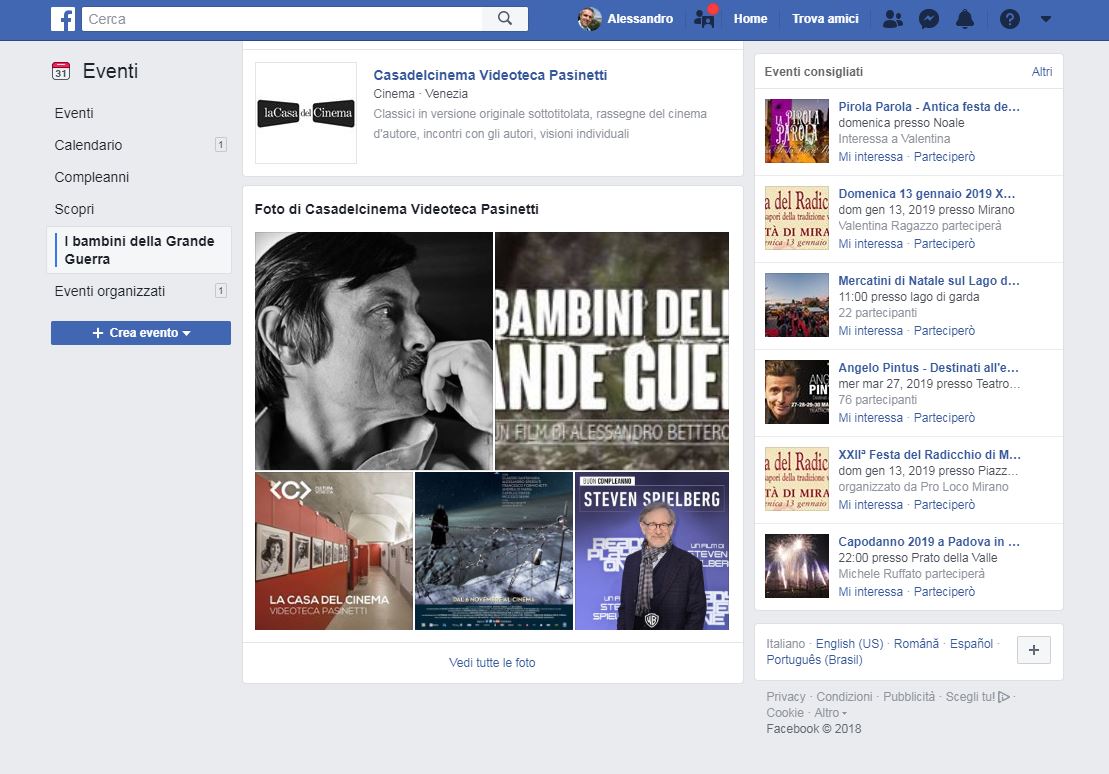Click Parteciperò for Festa del Radicchio

[x=944, y=504]
